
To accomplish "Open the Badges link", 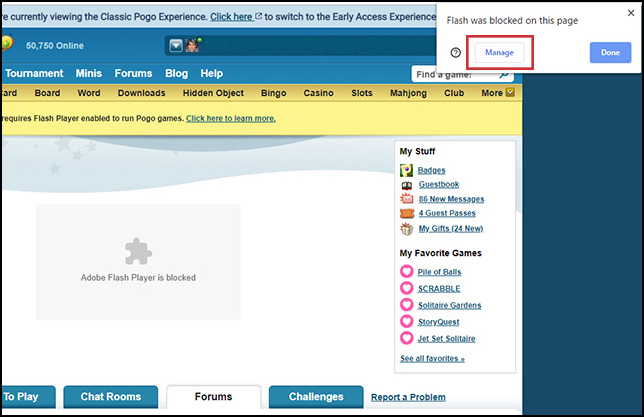I will (431, 170).
